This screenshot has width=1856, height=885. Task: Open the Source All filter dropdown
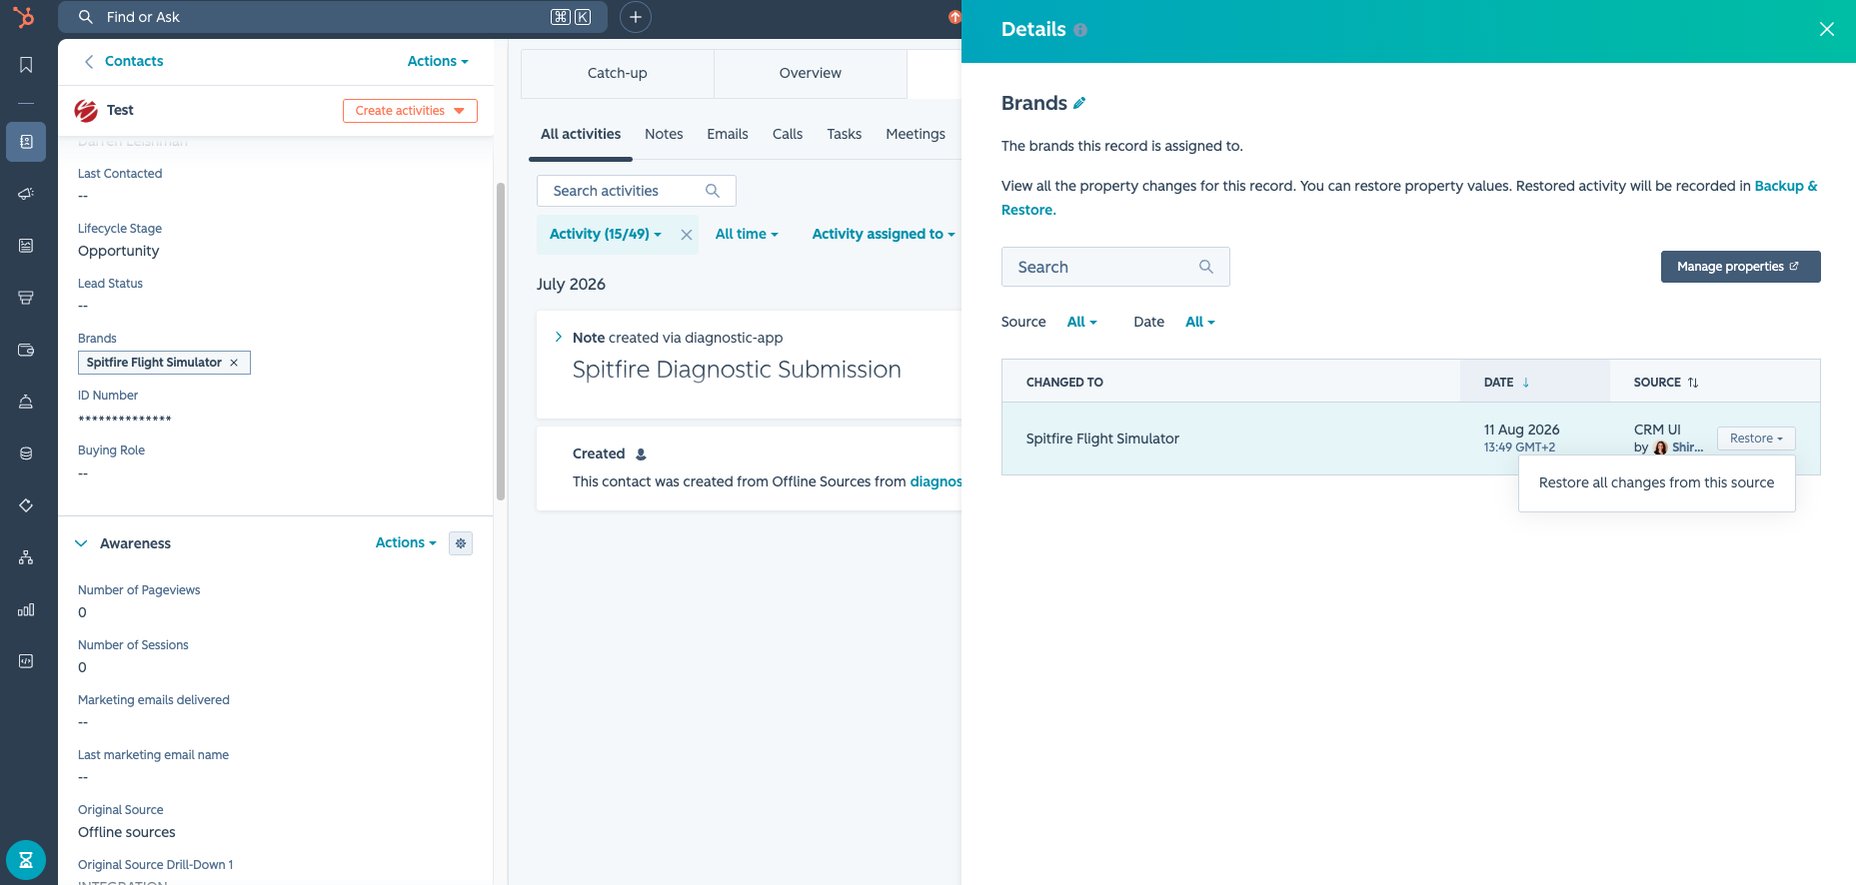click(x=1082, y=322)
